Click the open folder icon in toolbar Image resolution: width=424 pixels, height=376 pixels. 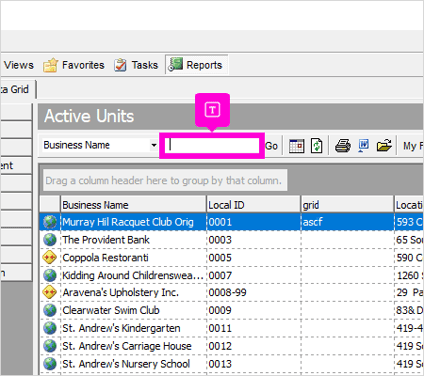(384, 146)
